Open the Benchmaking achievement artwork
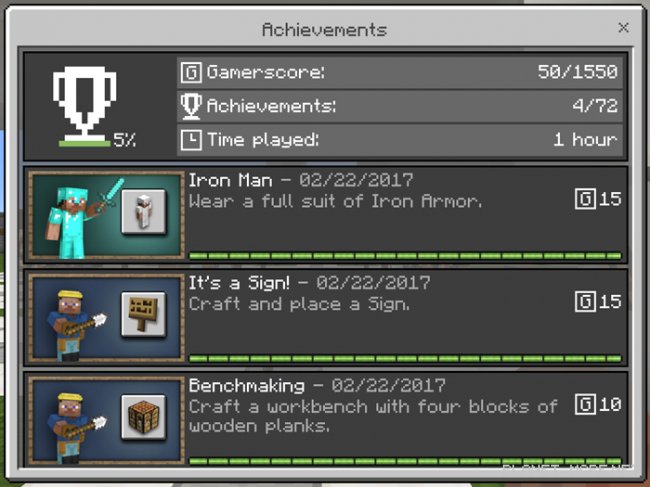 107,420
